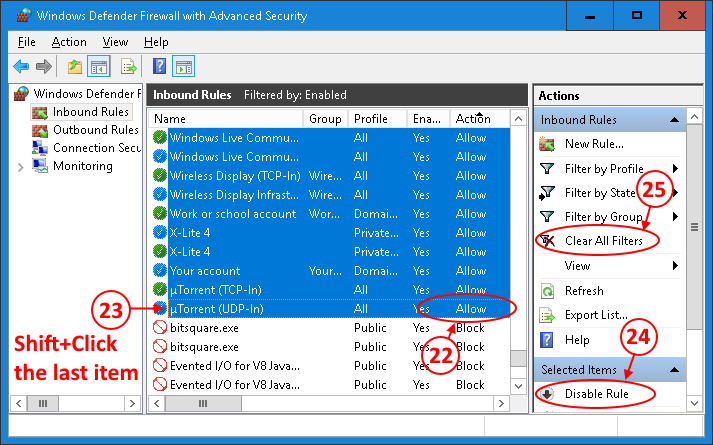Click Disable Rule under Selected Items
This screenshot has width=713, height=445.
[x=597, y=394]
